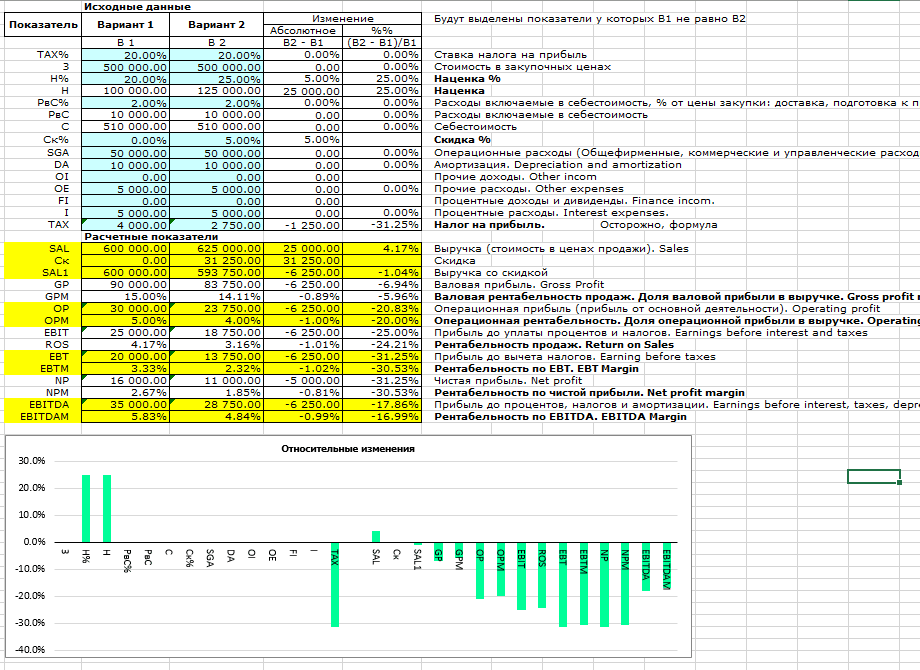This screenshot has width=920, height=670.
Task: Select OP Вариант 1 value 30 000.00
Action: pos(126,309)
